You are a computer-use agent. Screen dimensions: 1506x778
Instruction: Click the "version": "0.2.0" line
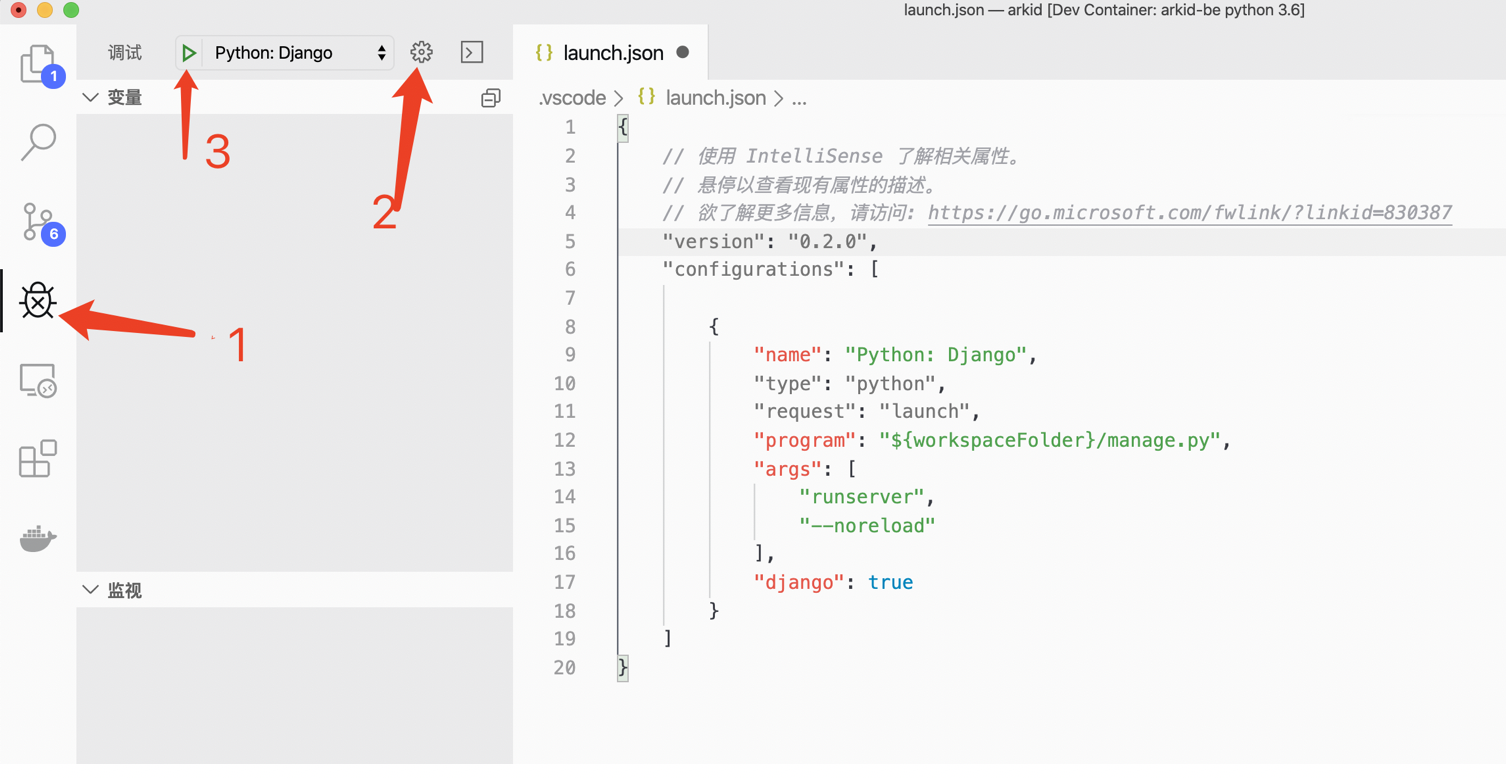(x=770, y=241)
